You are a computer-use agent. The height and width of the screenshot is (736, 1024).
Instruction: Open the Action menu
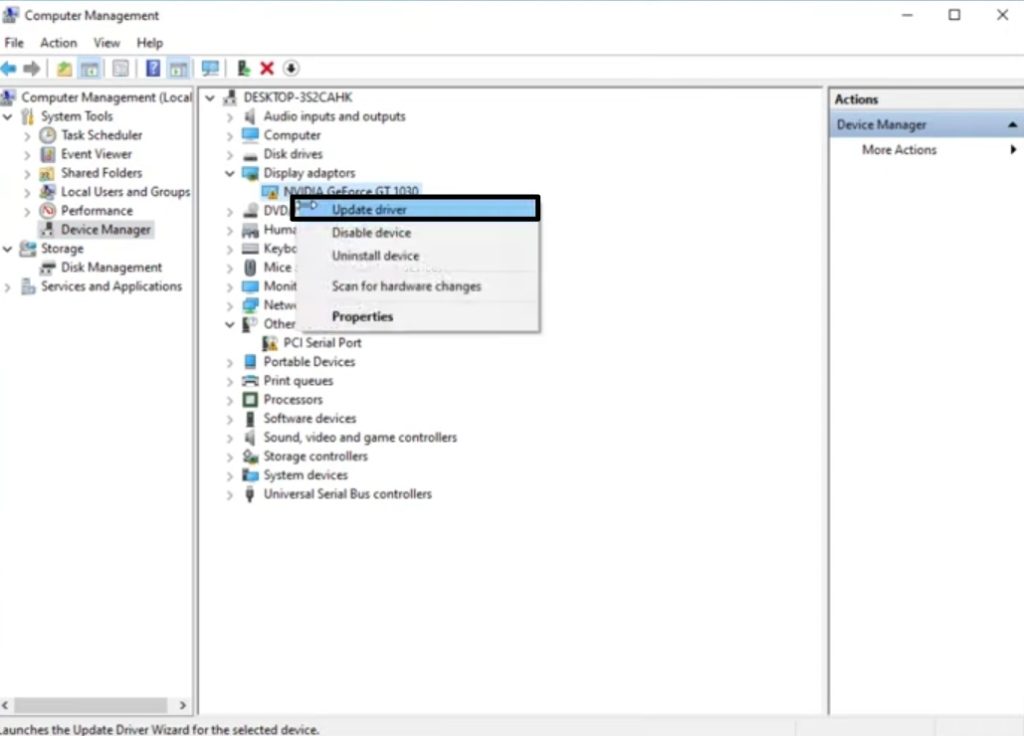[58, 43]
